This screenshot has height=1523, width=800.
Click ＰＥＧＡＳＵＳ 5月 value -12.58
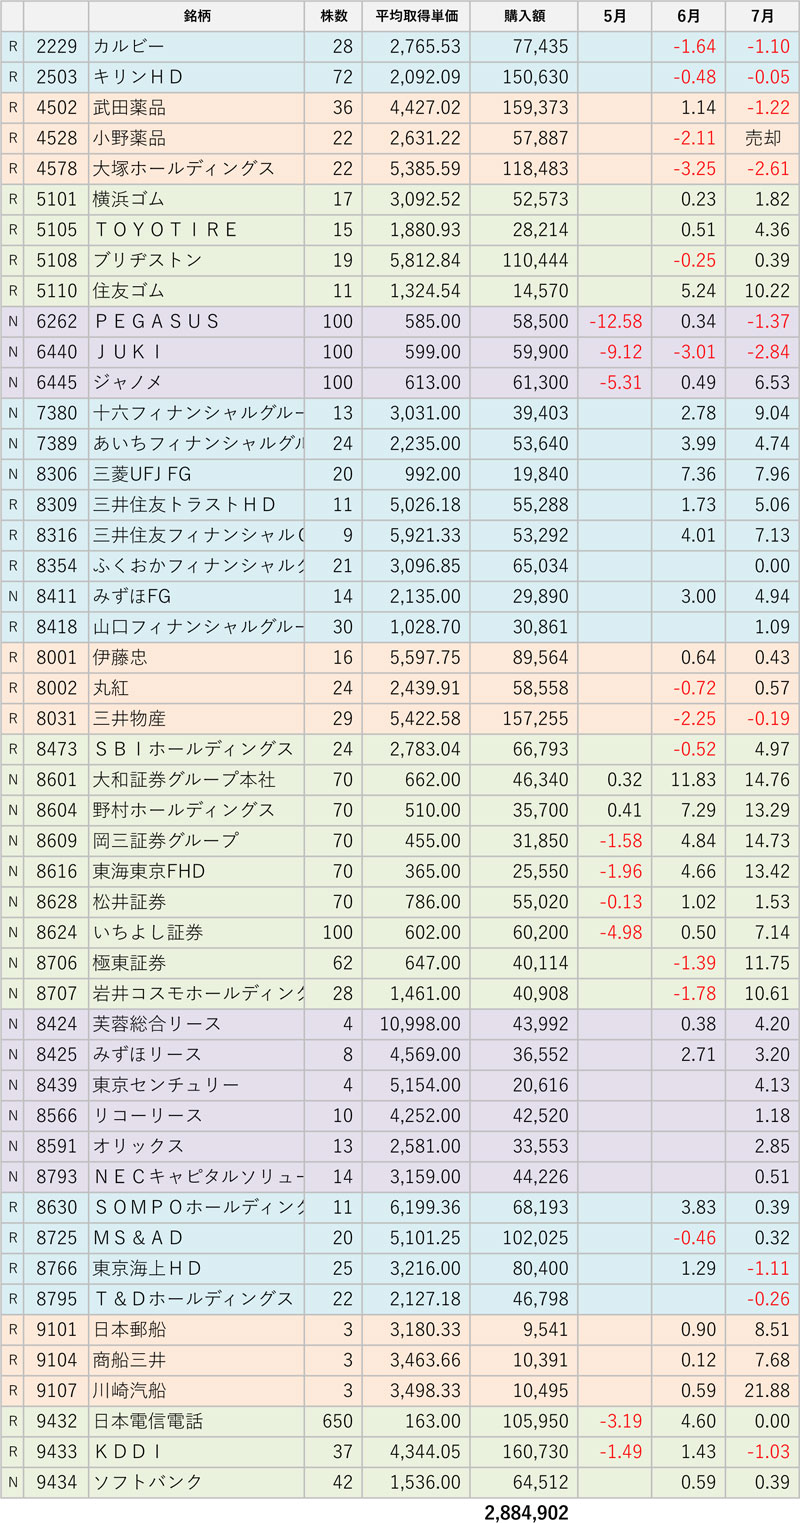pyautogui.click(x=616, y=322)
